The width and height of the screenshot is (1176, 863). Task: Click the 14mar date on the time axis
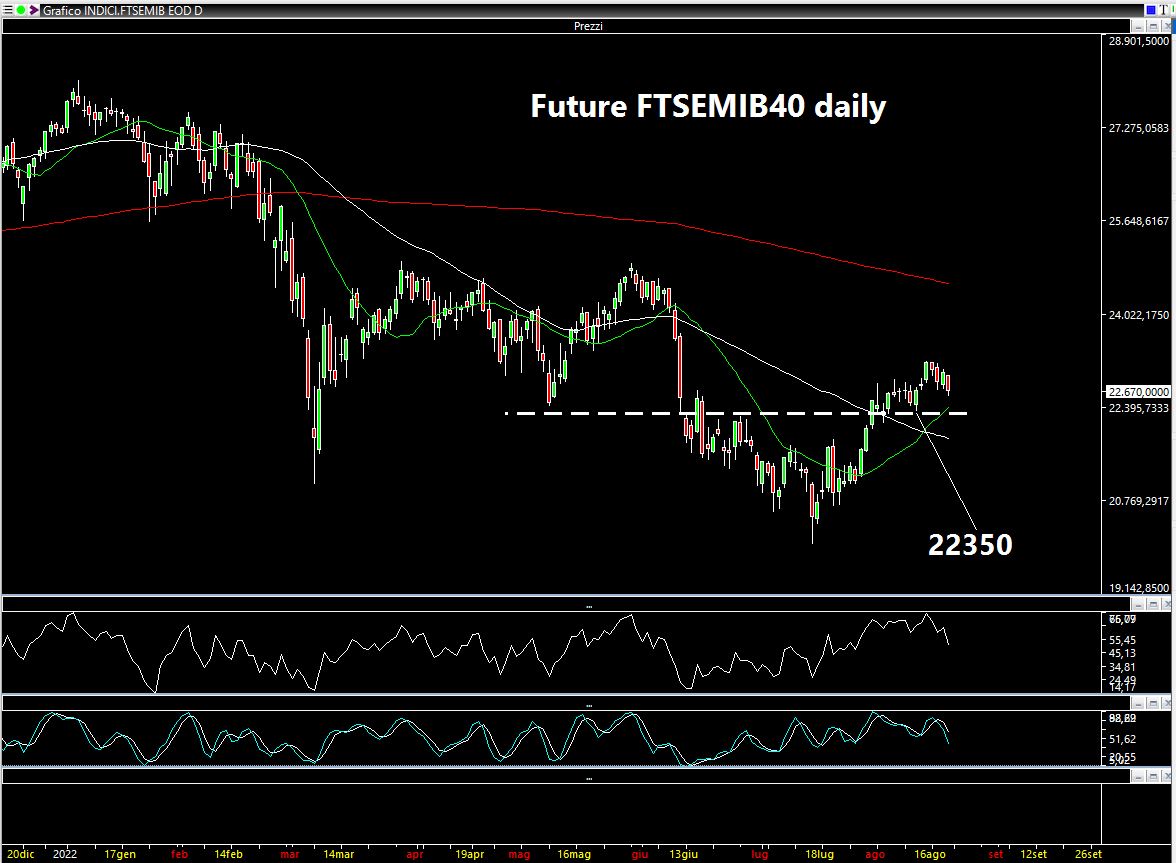point(338,854)
